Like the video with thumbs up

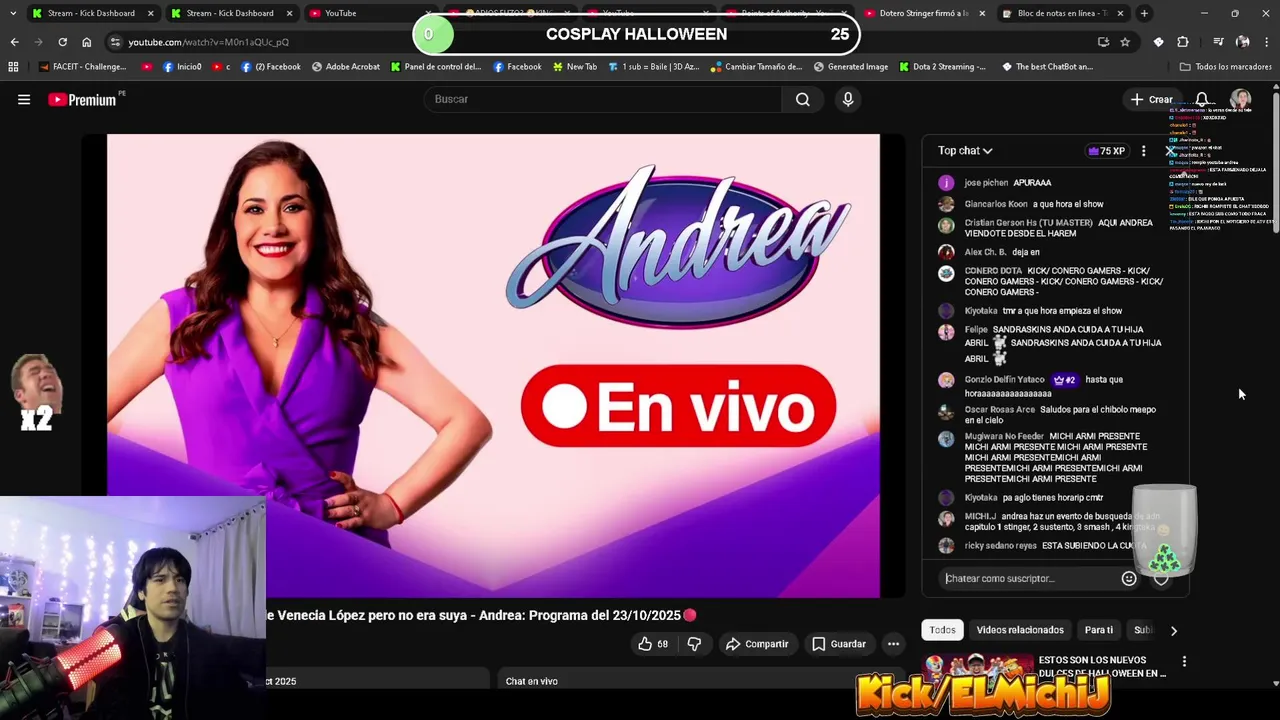653,644
